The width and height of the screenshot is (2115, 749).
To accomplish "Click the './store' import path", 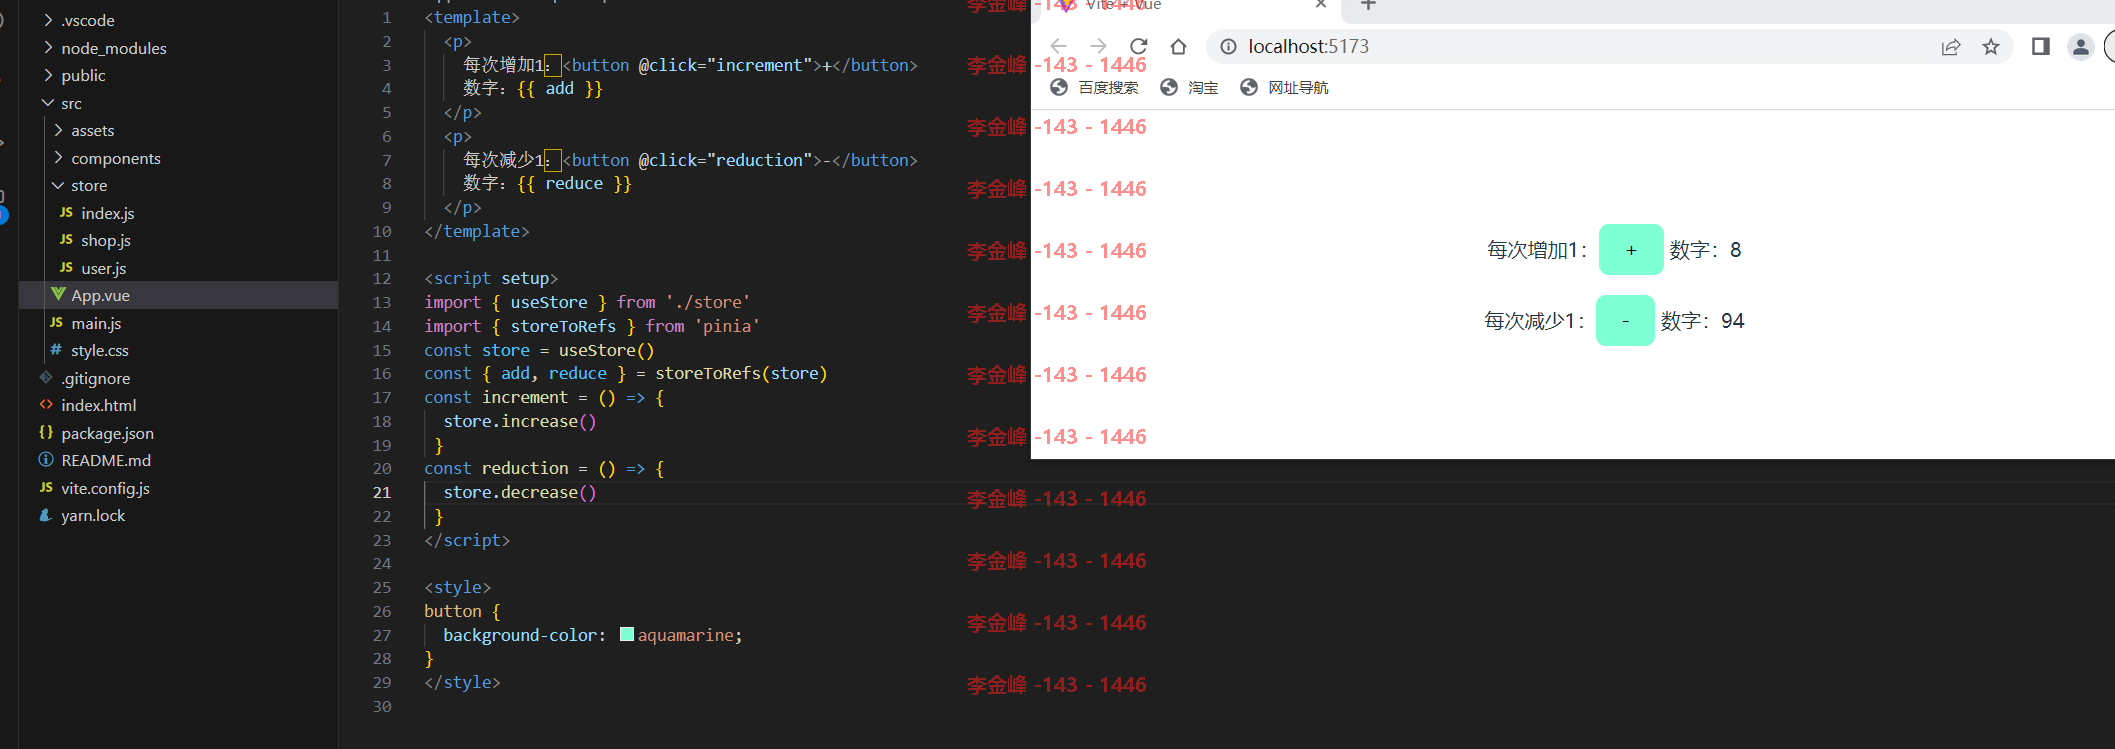I will tap(708, 302).
